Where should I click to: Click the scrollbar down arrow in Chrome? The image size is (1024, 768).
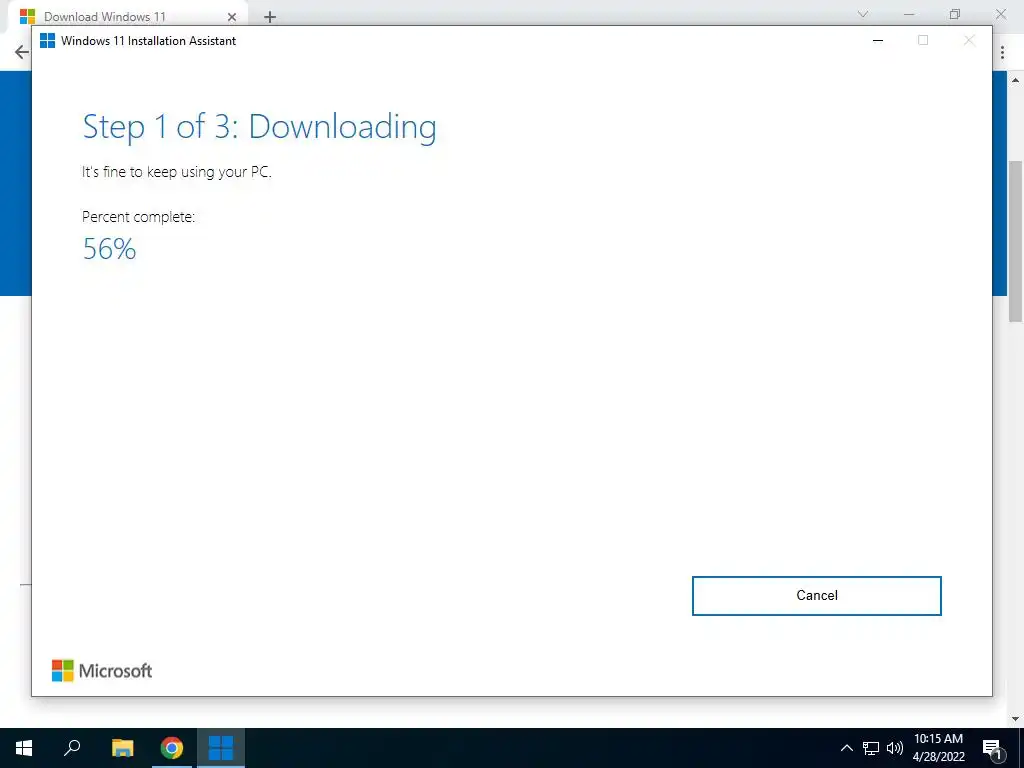click(1016, 719)
